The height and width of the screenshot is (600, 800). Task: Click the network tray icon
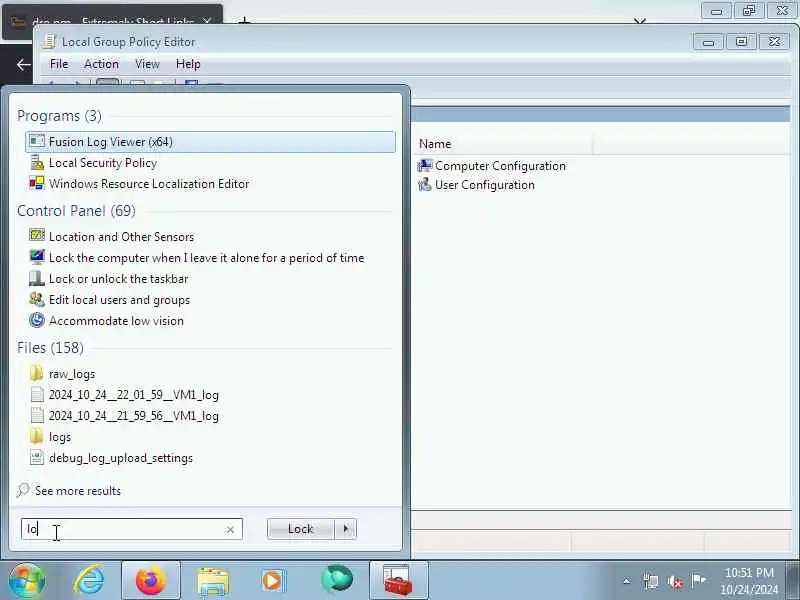(651, 581)
